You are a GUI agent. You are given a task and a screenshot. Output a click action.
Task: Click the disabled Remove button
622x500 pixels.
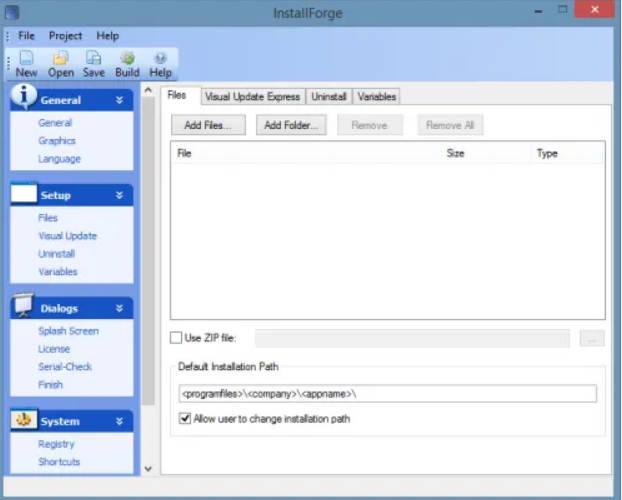pyautogui.click(x=370, y=125)
